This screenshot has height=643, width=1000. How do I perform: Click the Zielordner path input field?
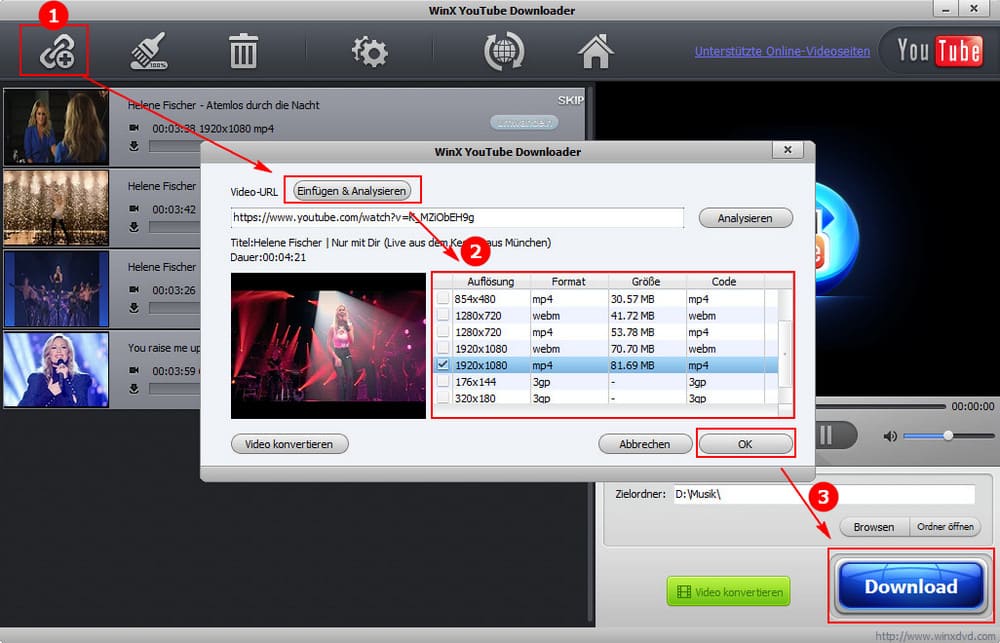pyautogui.click(x=825, y=494)
